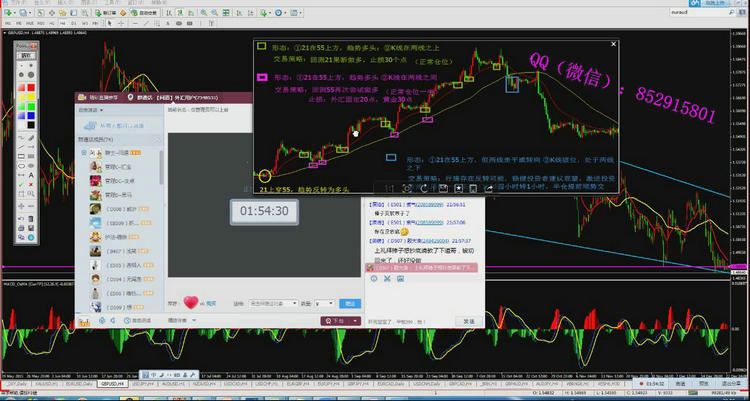
Task: Click the red heart gift icon
Action: tap(190, 302)
